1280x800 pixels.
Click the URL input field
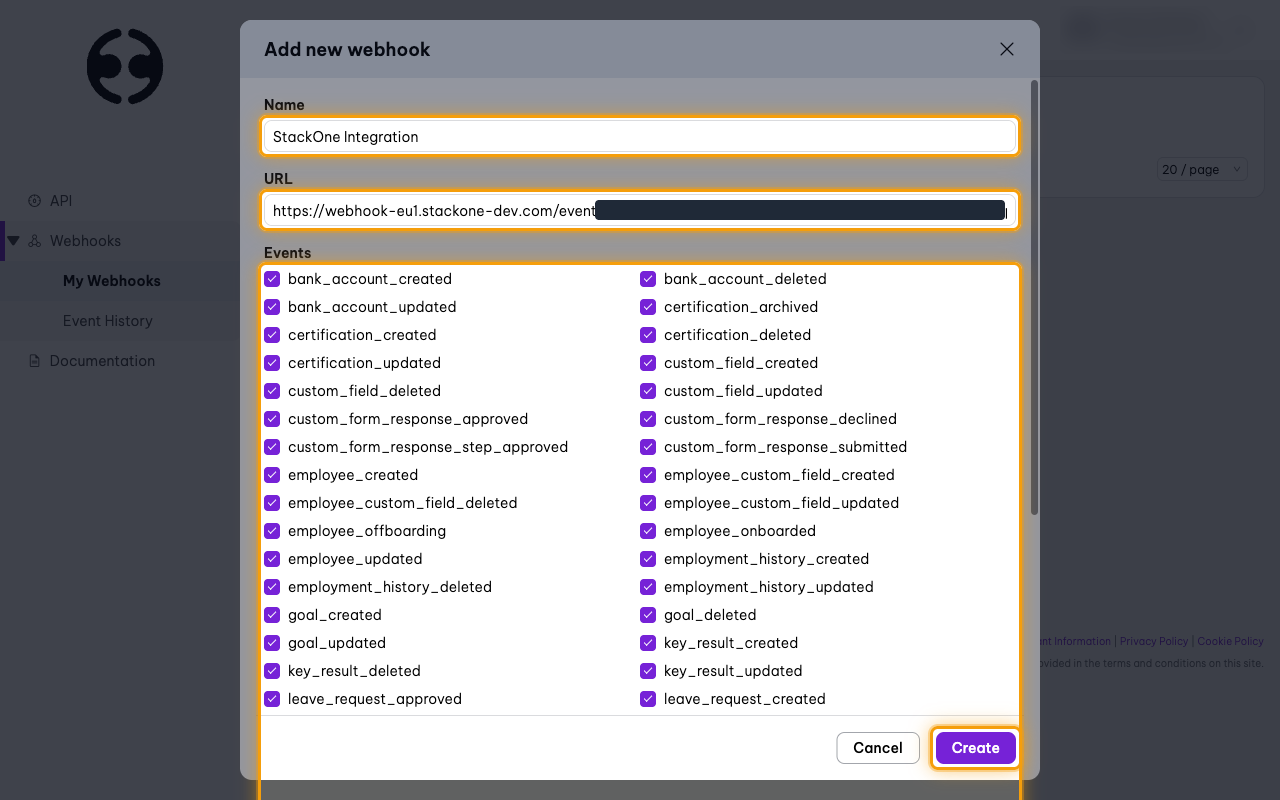pos(640,210)
